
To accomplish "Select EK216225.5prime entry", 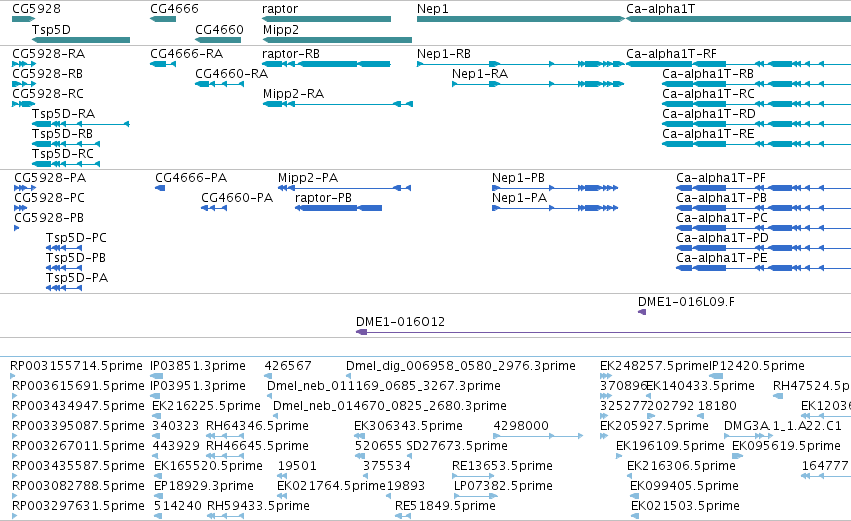I will (x=206, y=406).
